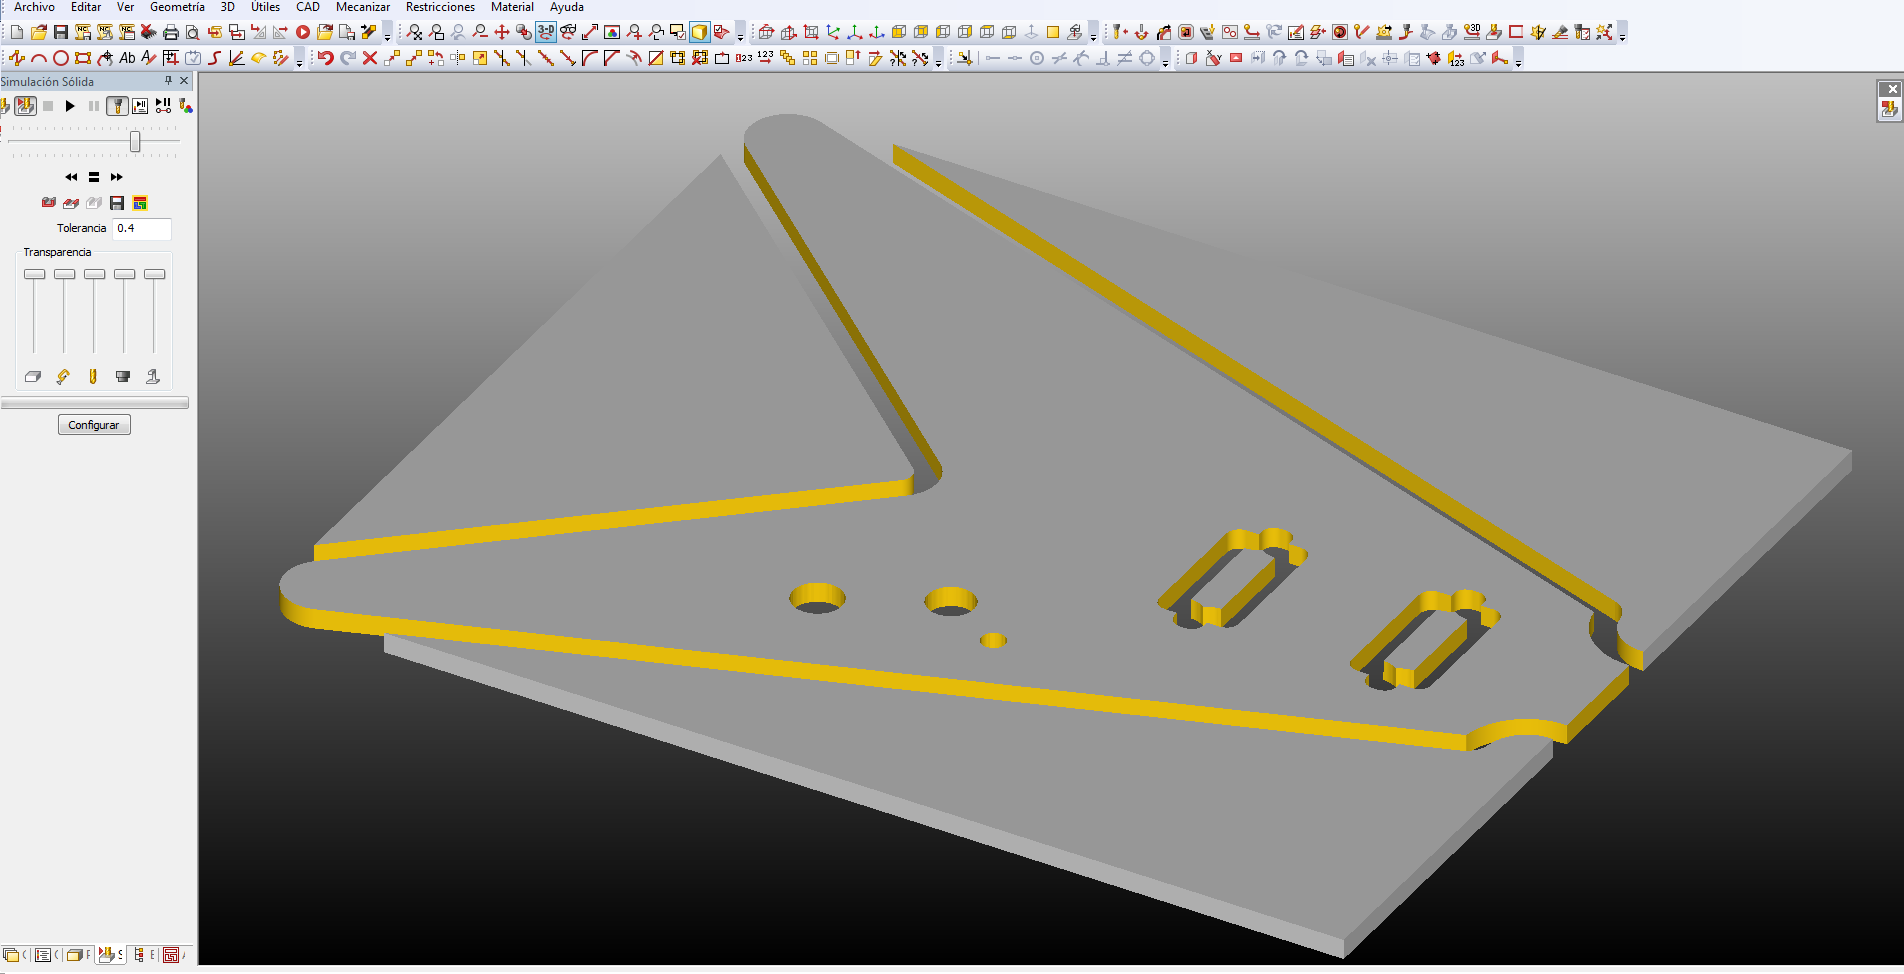1904x974 pixels.
Task: Click the first red stock icon in simulation panel
Action: pyautogui.click(x=48, y=203)
